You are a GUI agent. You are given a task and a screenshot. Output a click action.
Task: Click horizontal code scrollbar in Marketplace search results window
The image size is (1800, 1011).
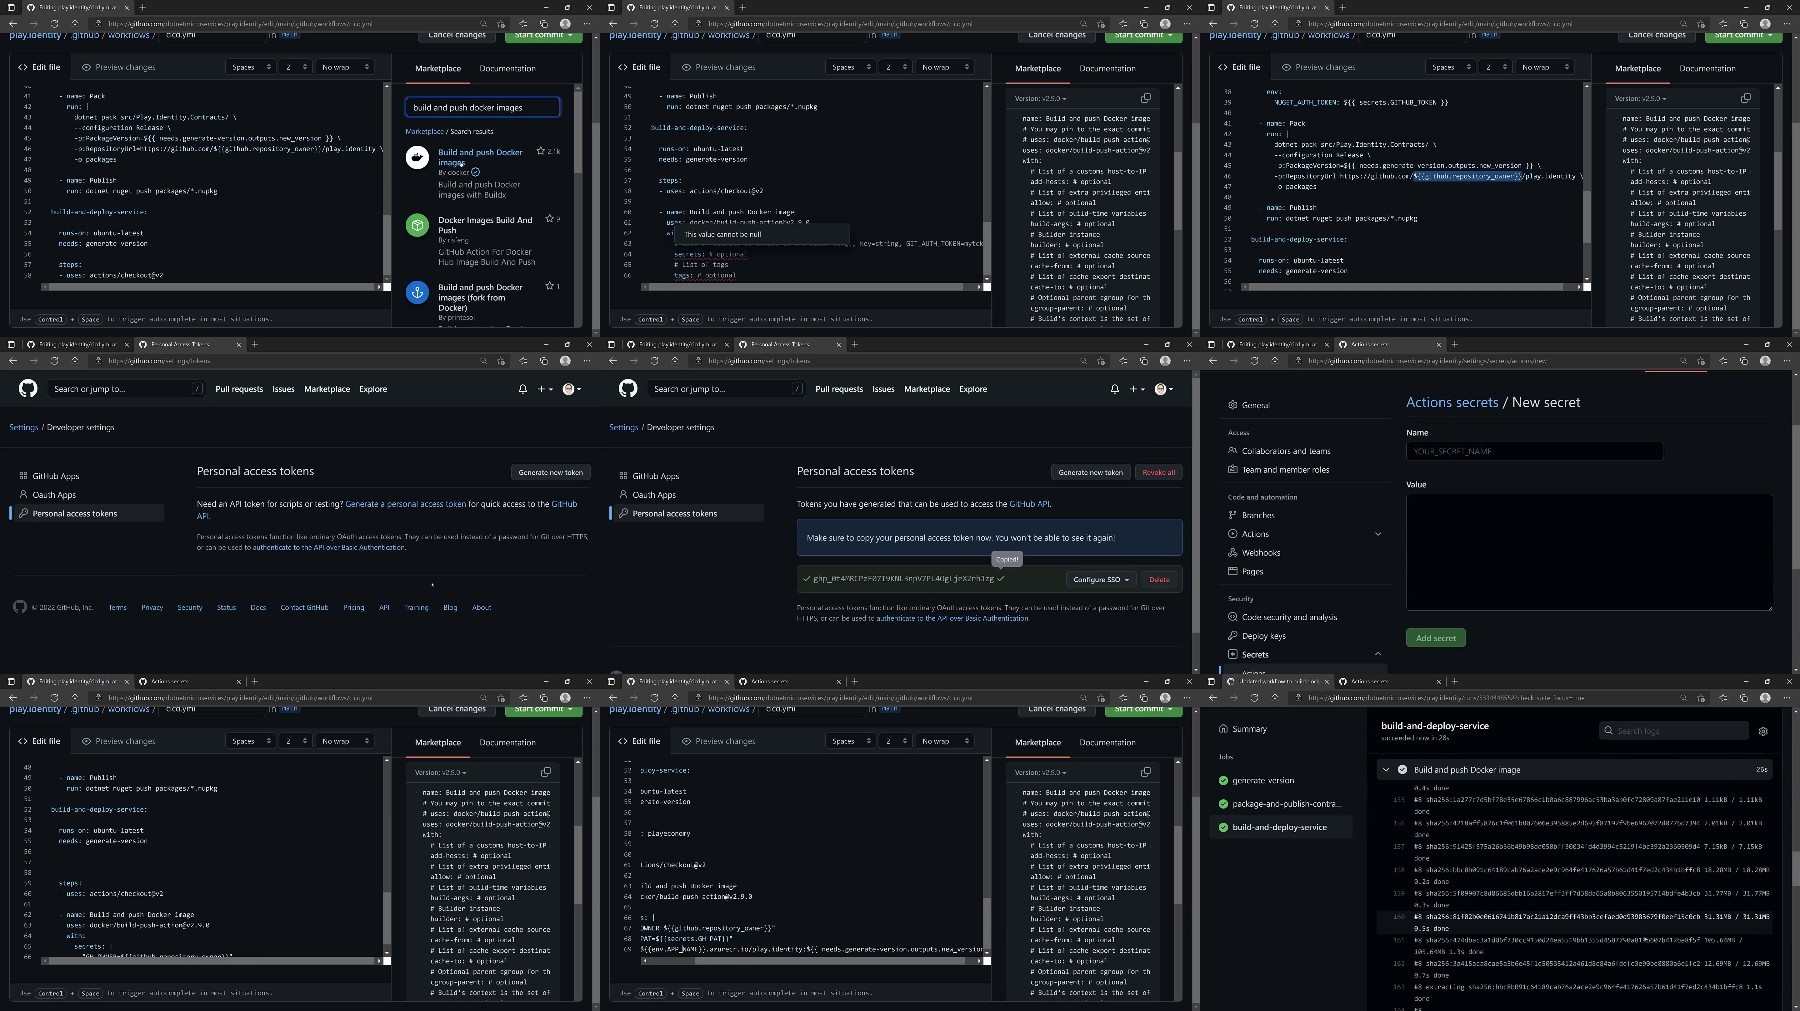pos(212,287)
